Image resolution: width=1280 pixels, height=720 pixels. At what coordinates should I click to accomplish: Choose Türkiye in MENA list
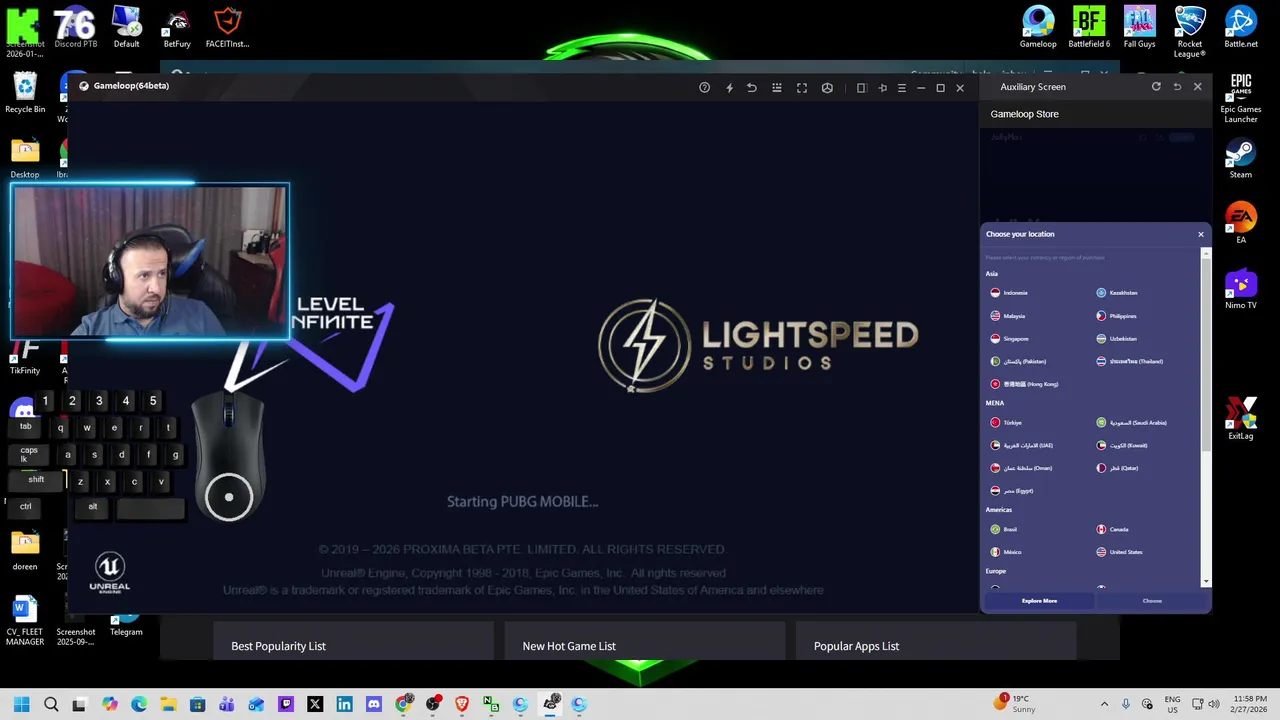tap(1006, 423)
